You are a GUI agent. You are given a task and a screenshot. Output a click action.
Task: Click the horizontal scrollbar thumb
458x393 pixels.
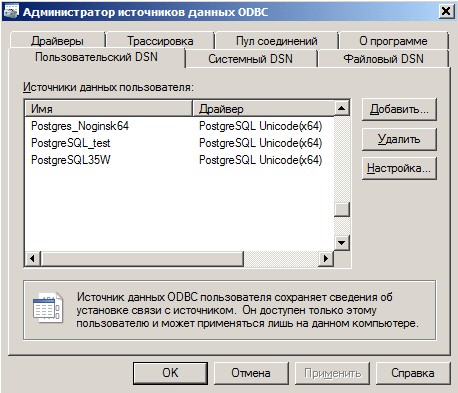tap(142, 258)
